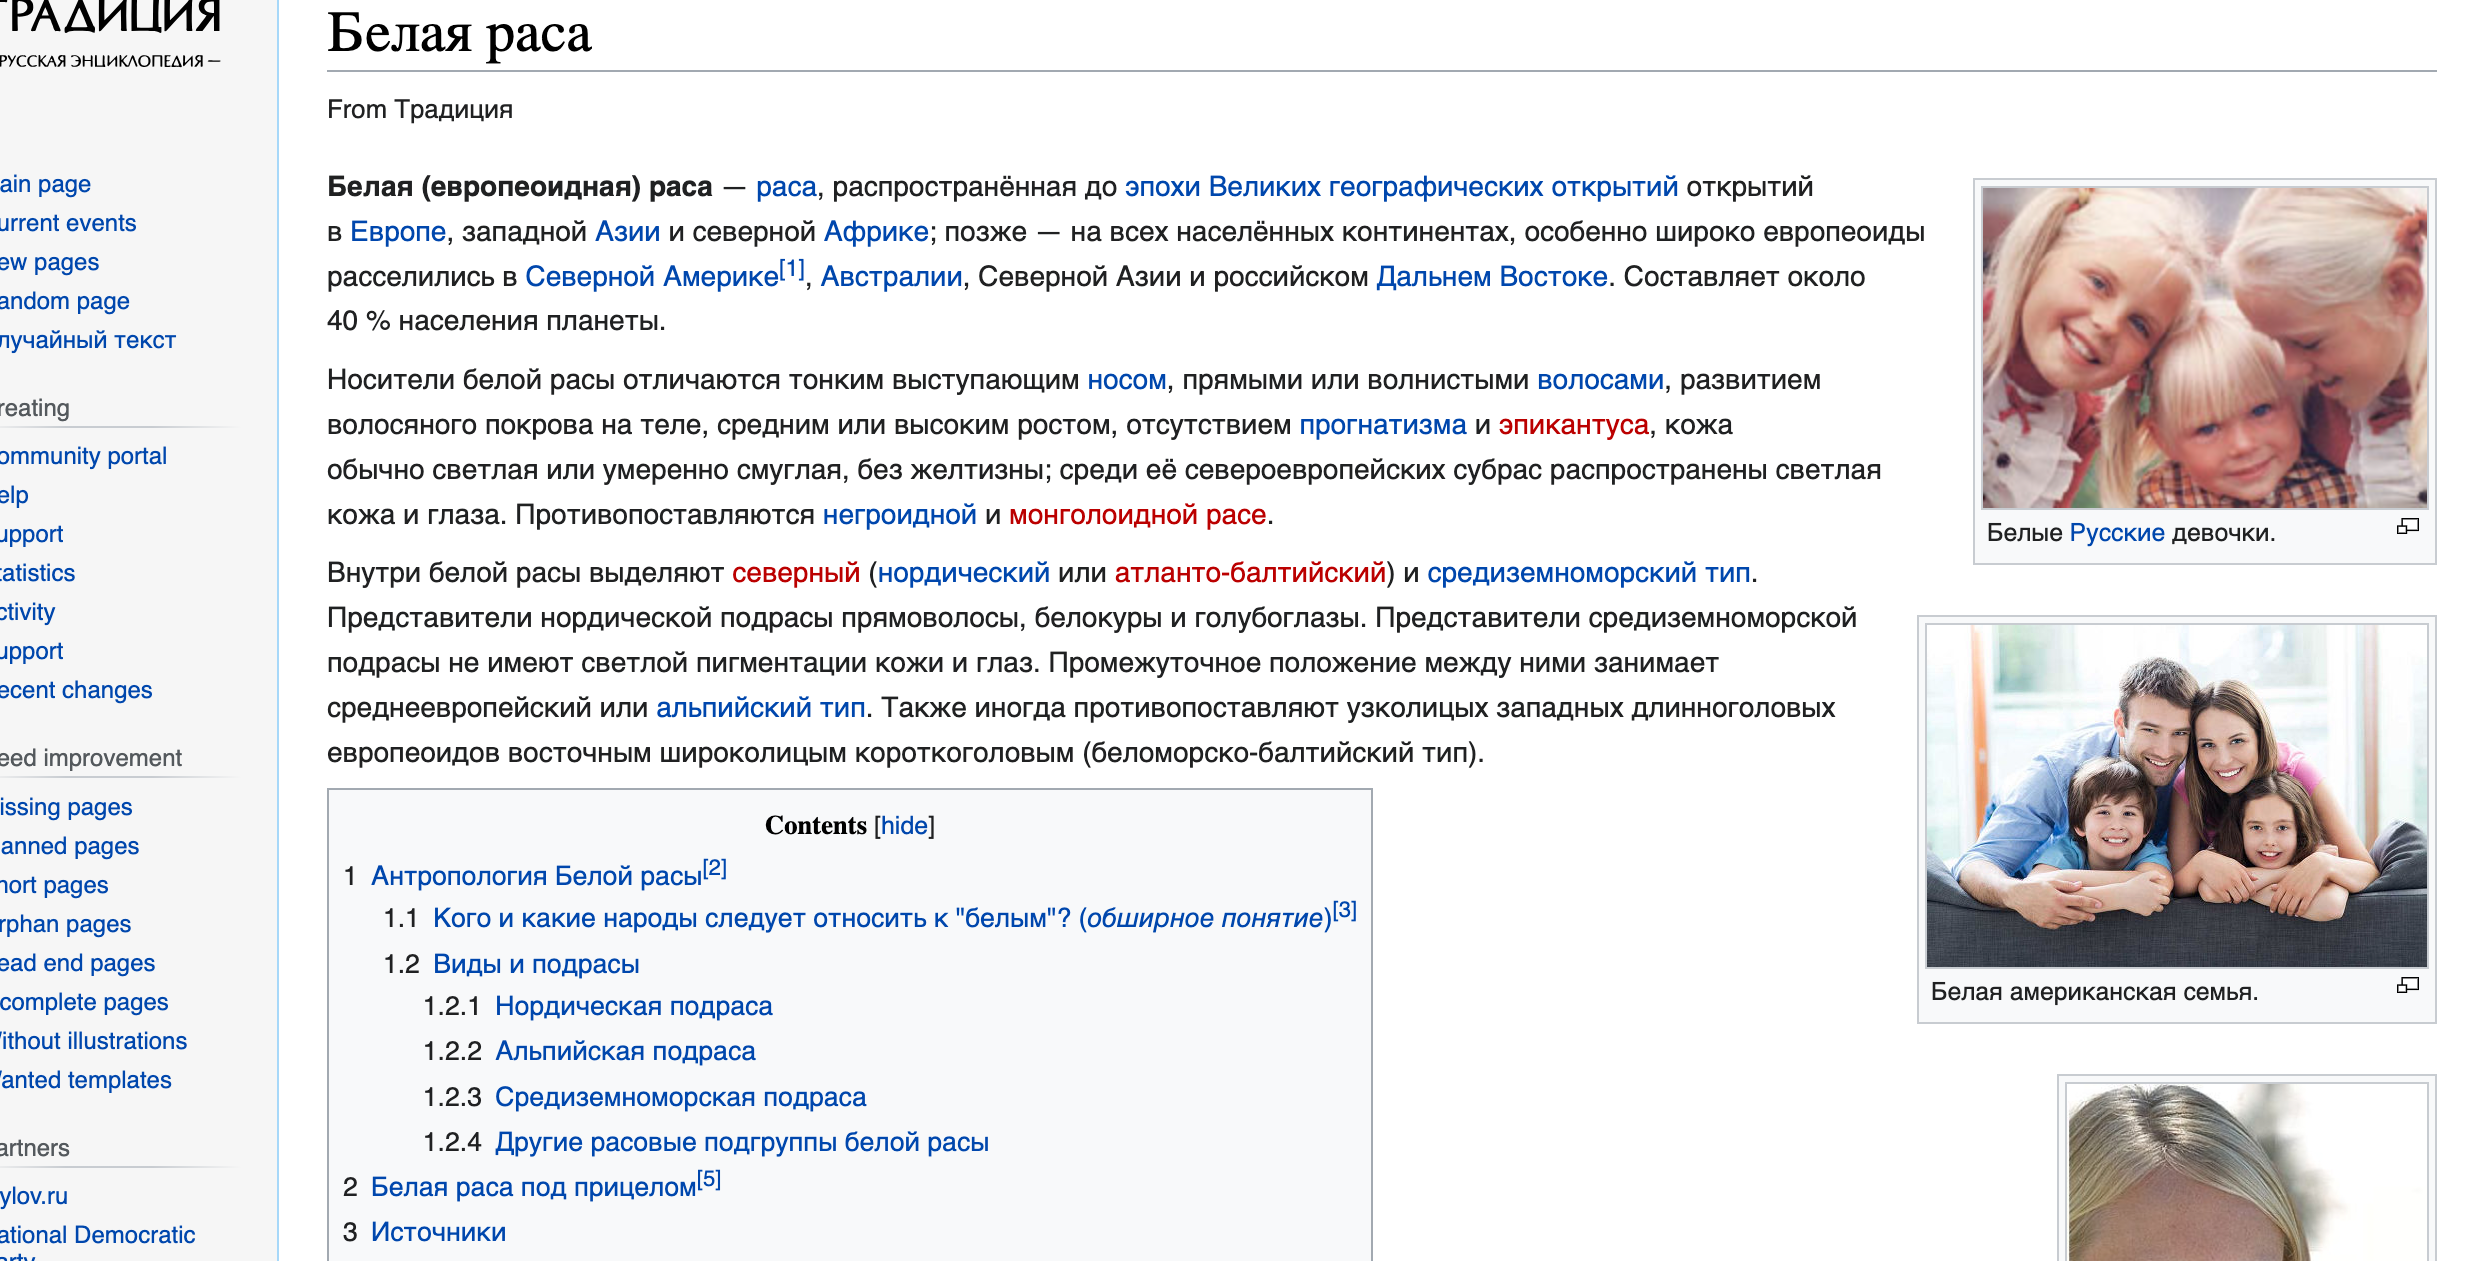
Task: Open 'Recent changes' in sidebar
Action: pyautogui.click(x=76, y=690)
